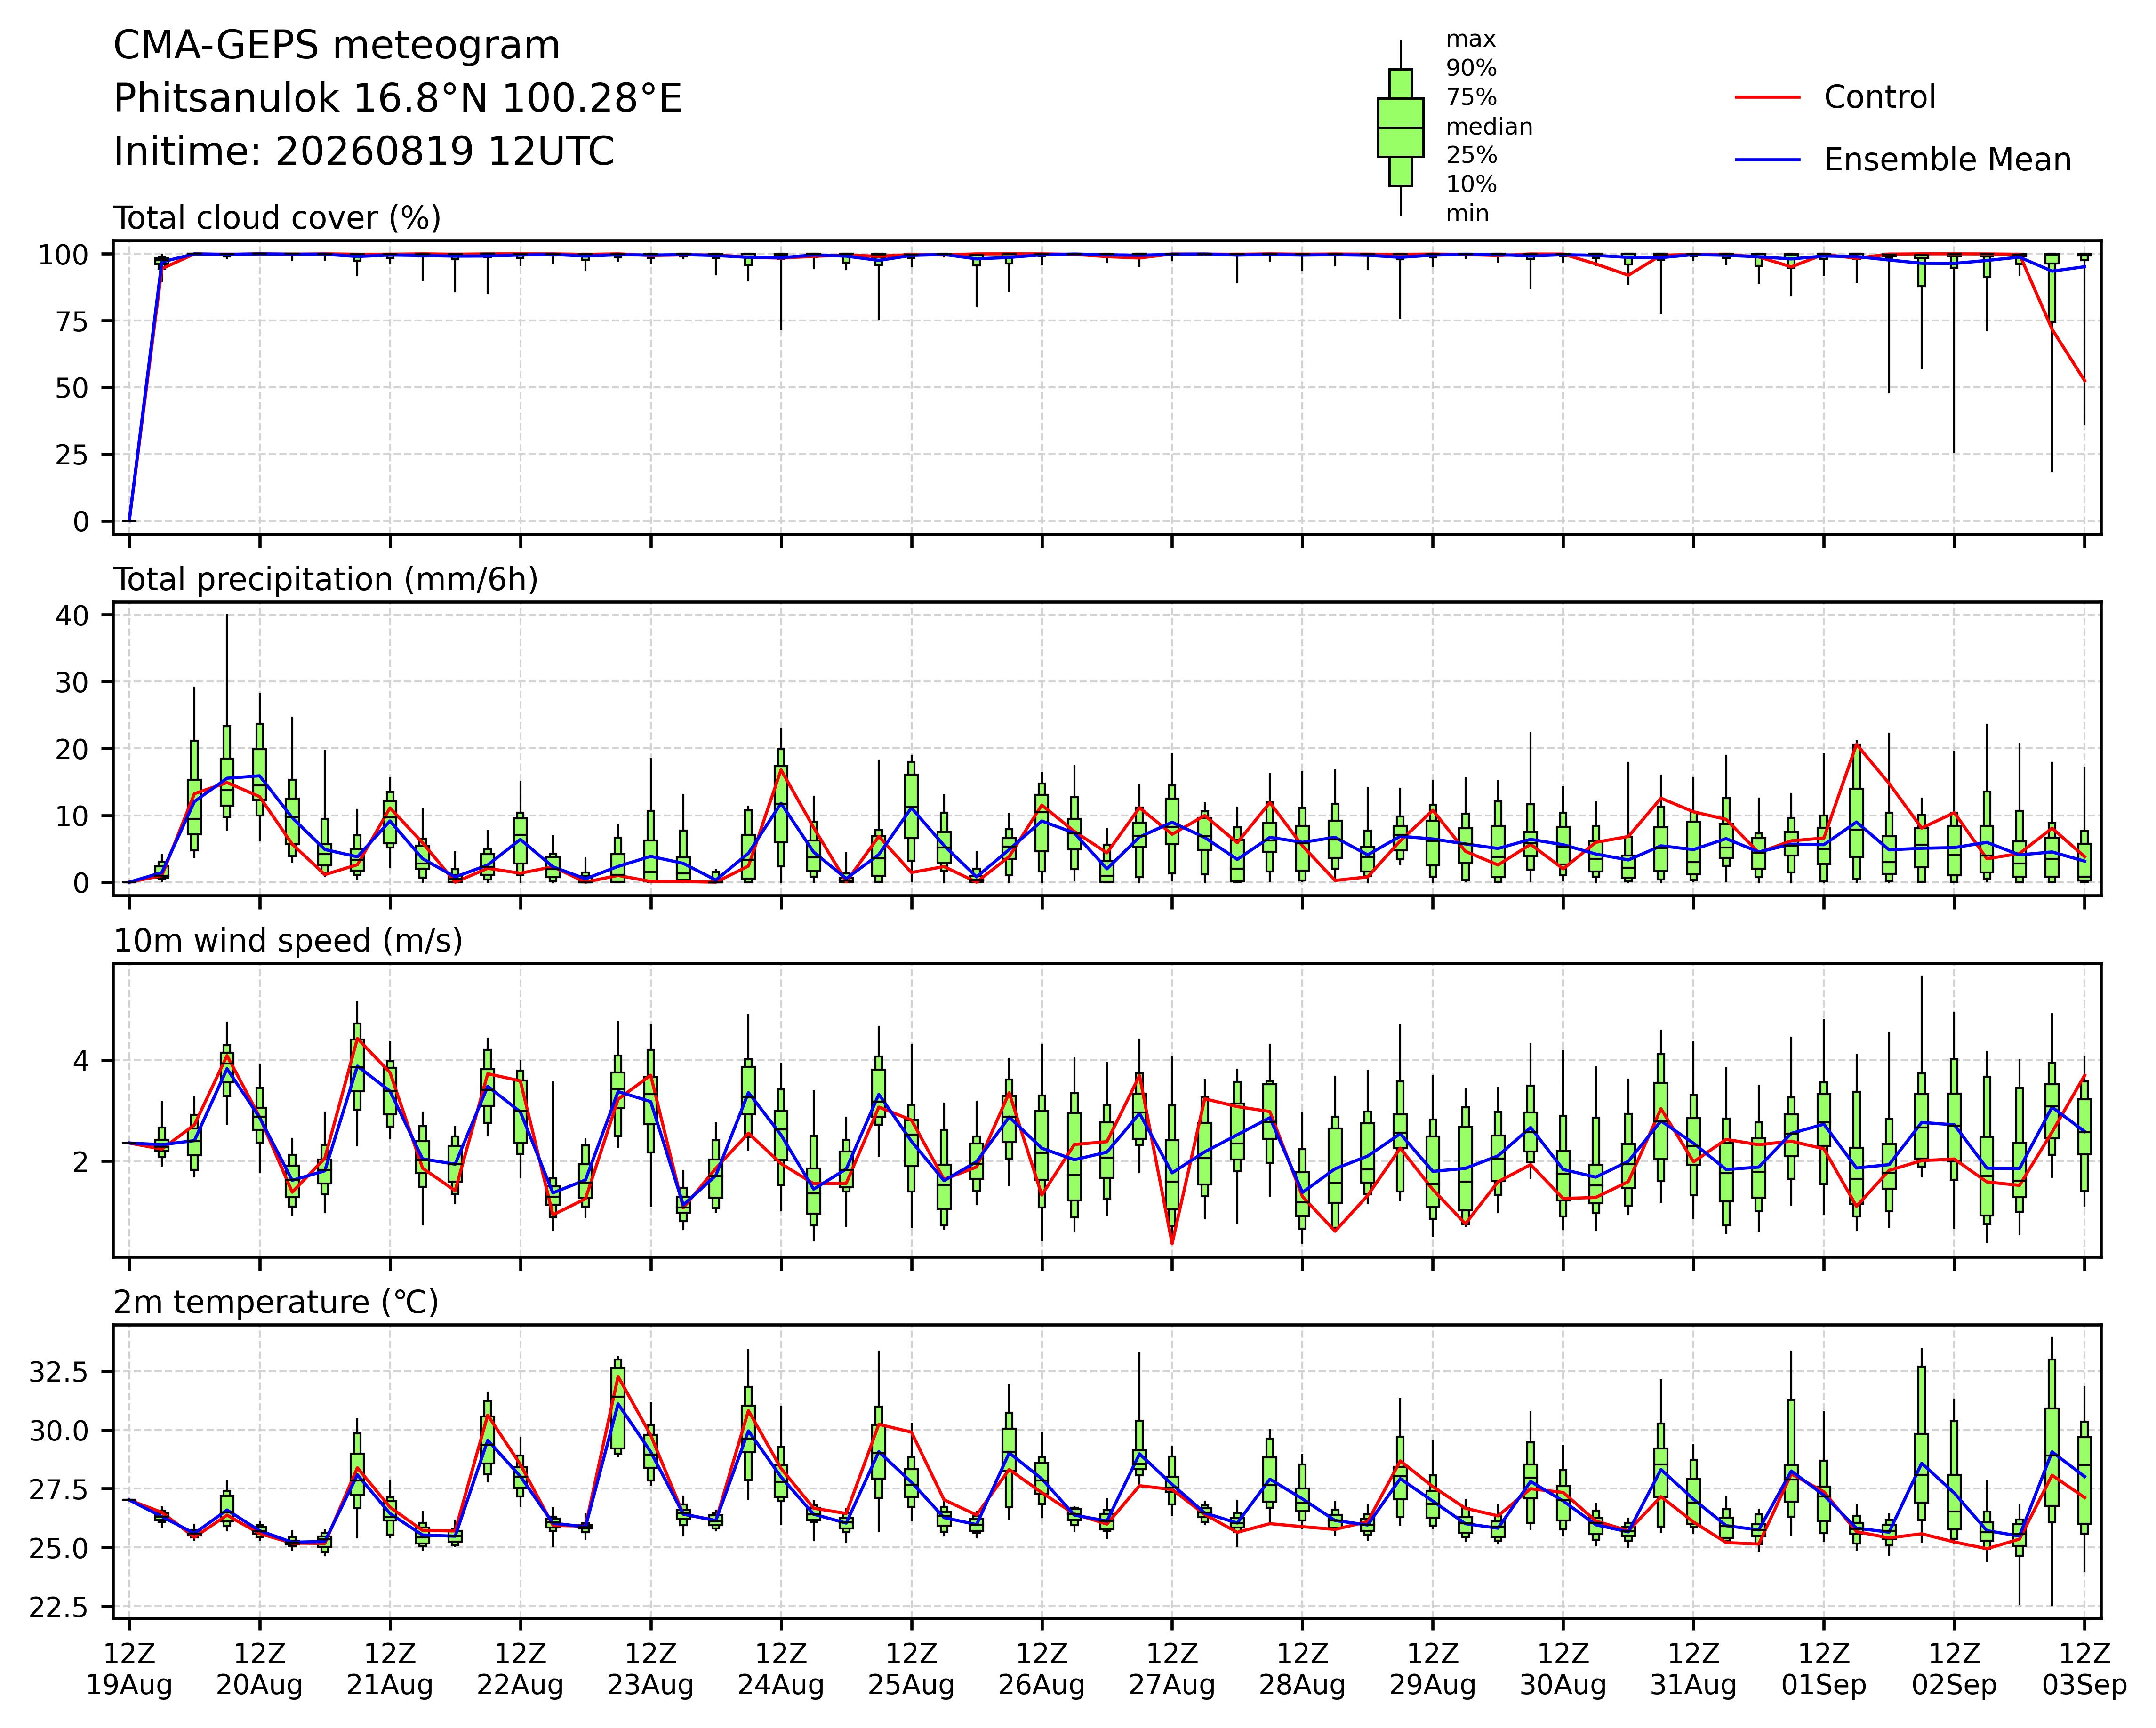Click the '12Z 20Aug' x-axis label
The image size is (2156, 1728).
pyautogui.click(x=260, y=1669)
